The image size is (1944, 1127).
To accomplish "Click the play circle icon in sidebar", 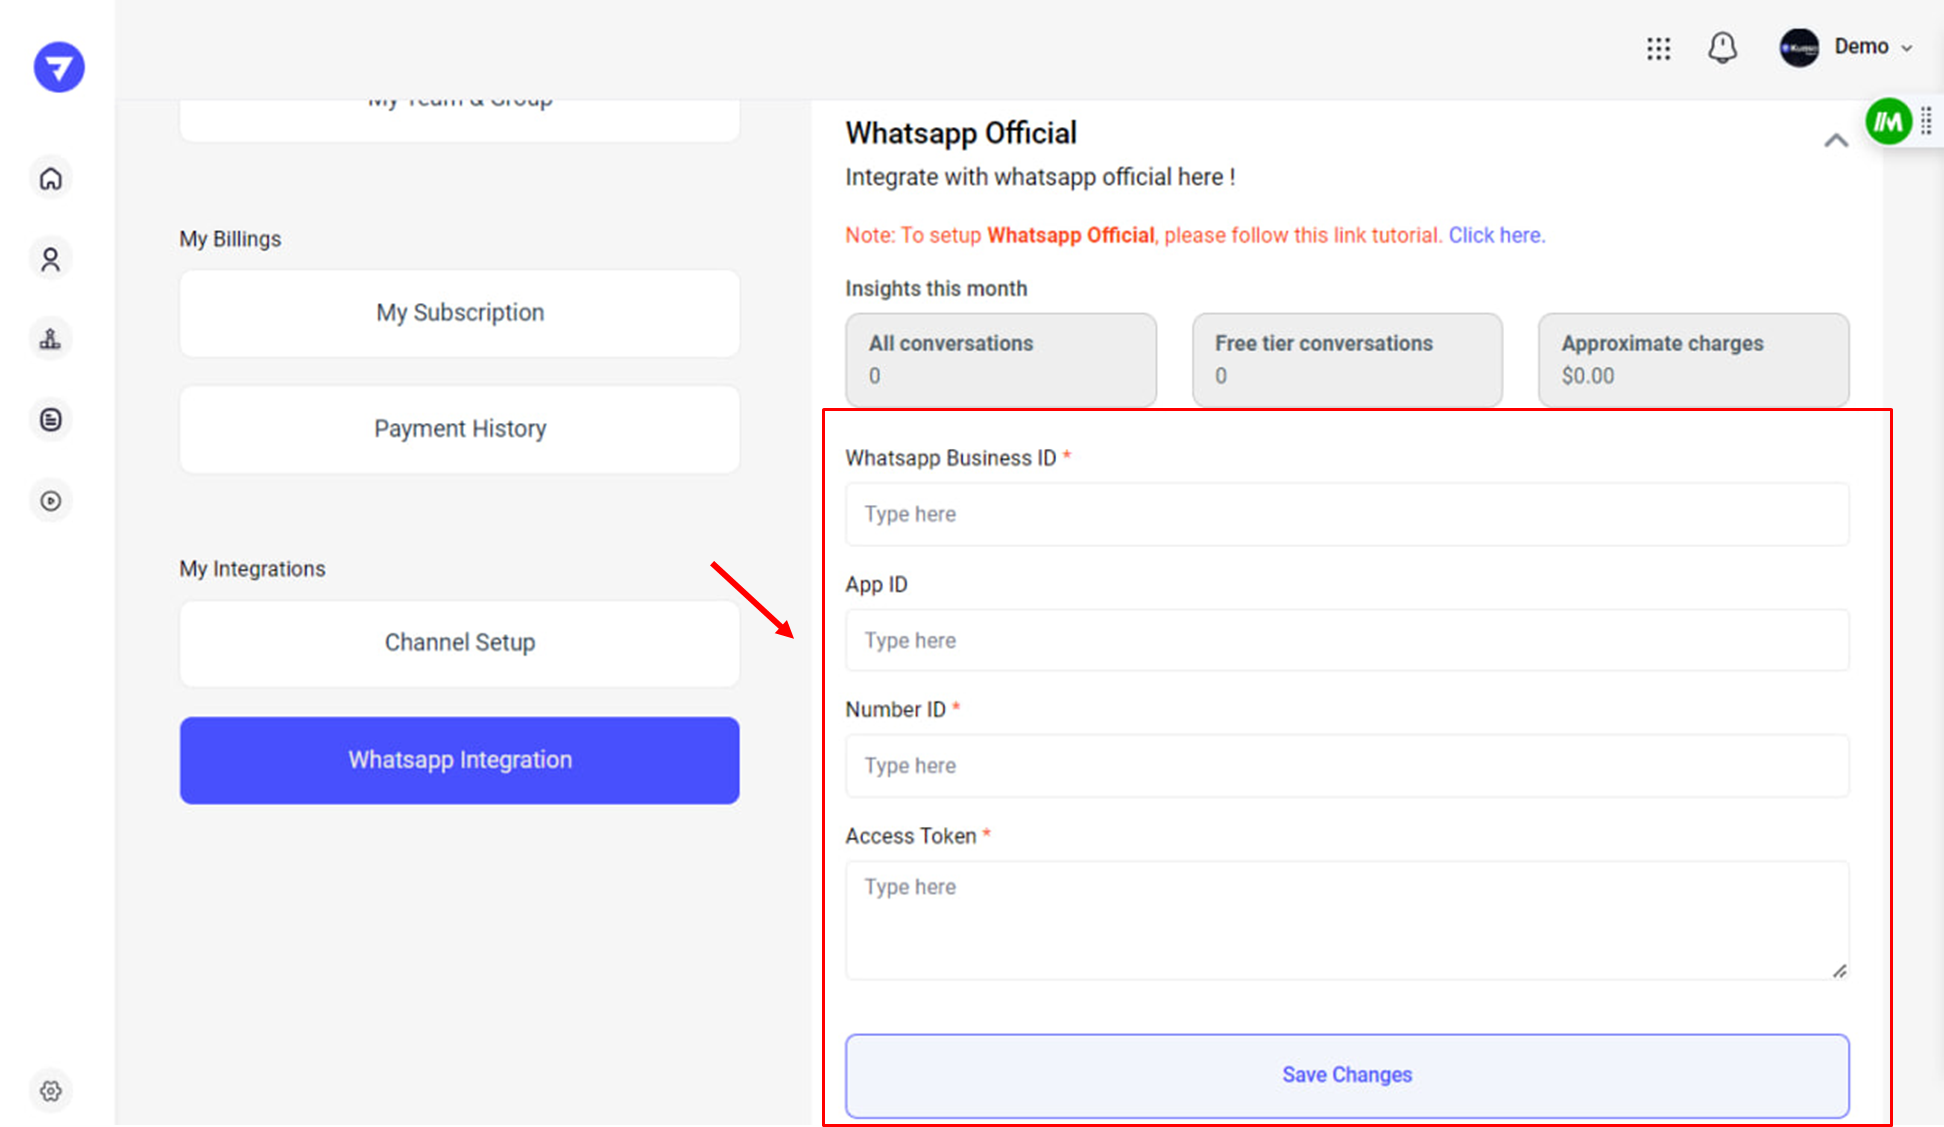I will coord(51,501).
